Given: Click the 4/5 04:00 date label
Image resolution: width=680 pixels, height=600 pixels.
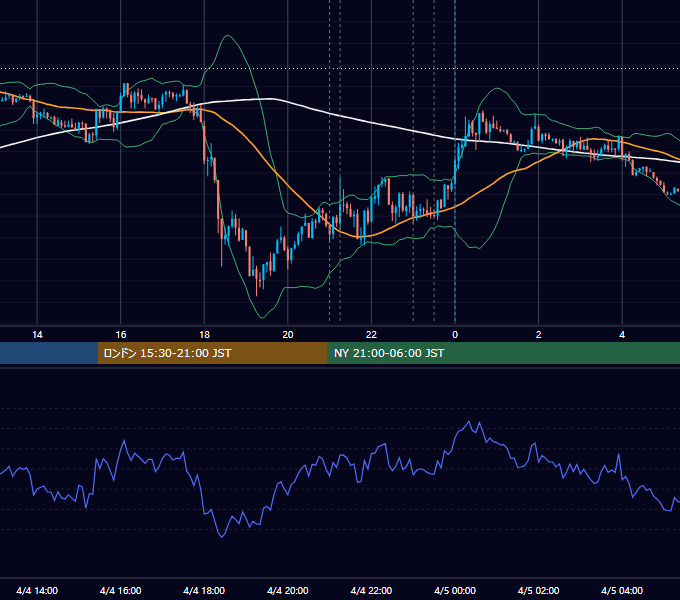Looking at the screenshot, I should [622, 591].
